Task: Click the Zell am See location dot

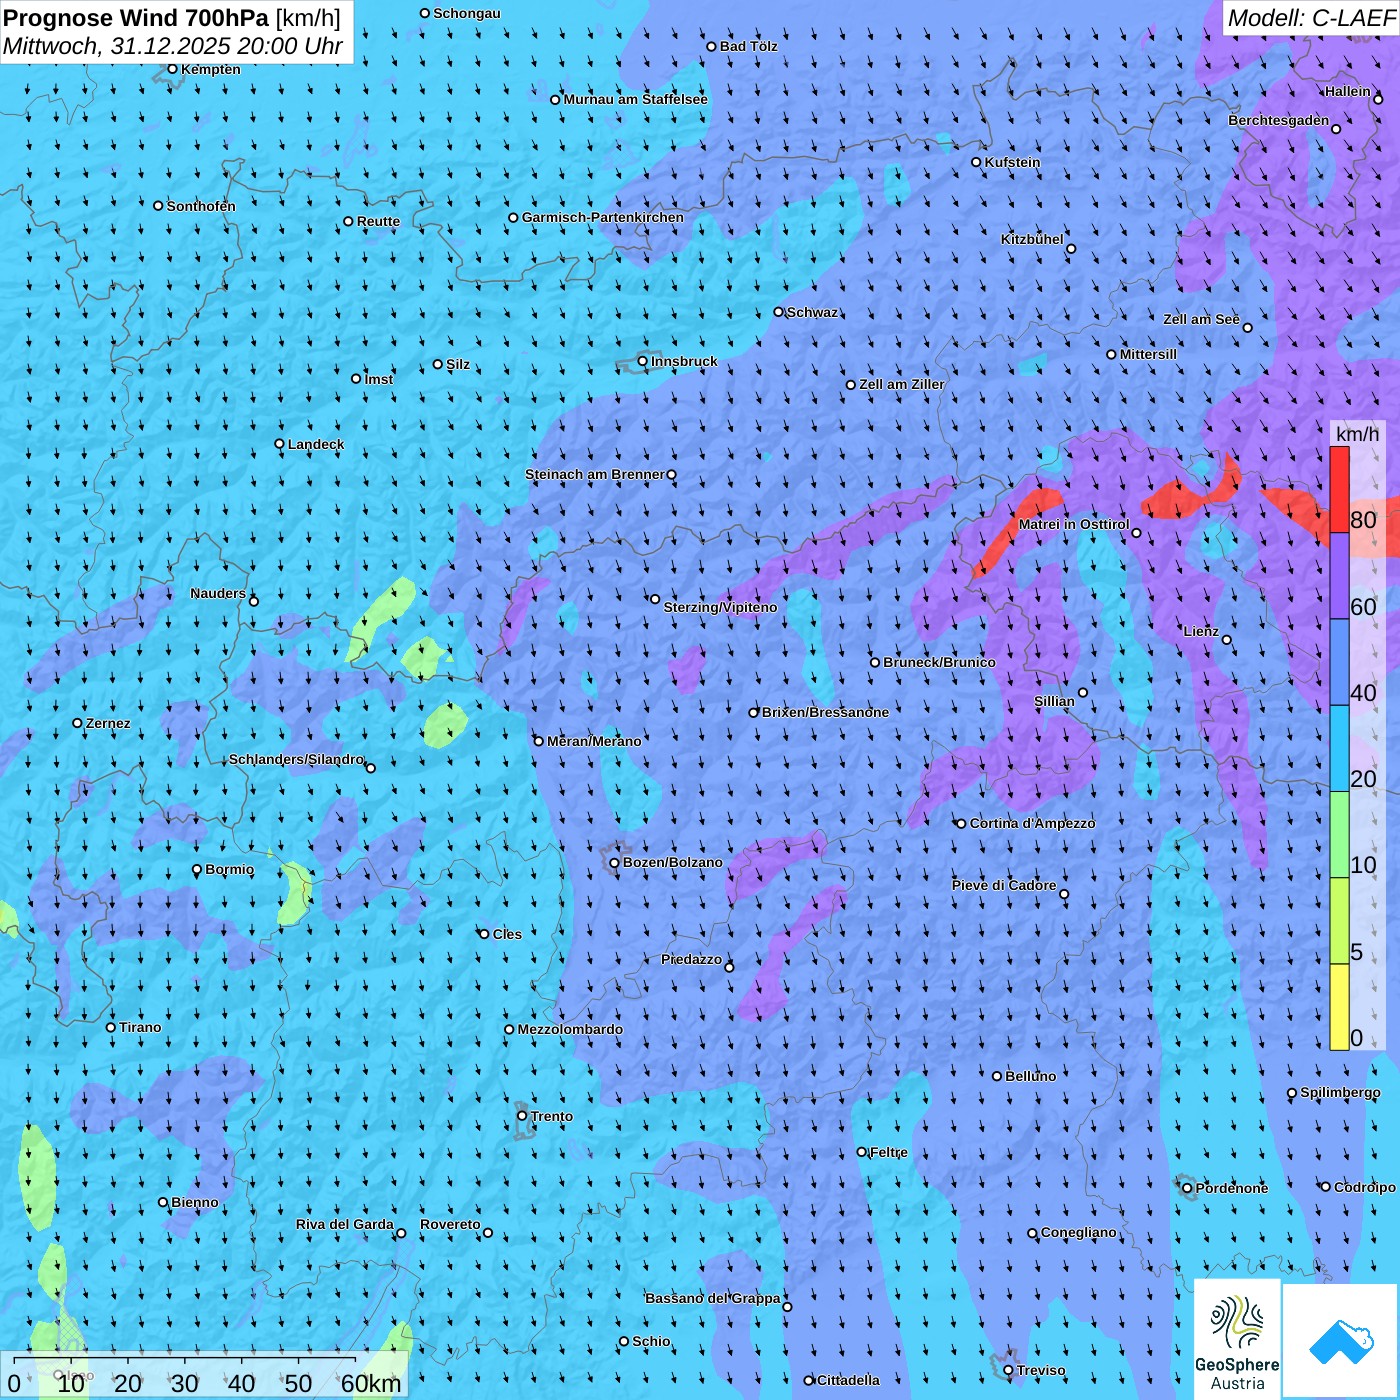Action: point(1247,328)
